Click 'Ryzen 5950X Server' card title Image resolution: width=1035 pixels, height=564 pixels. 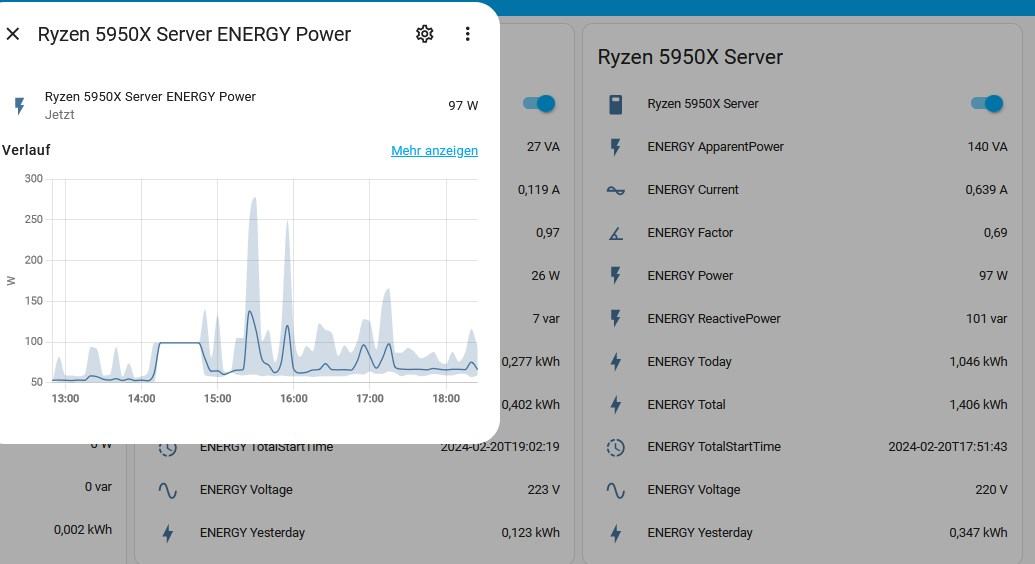[x=690, y=57]
